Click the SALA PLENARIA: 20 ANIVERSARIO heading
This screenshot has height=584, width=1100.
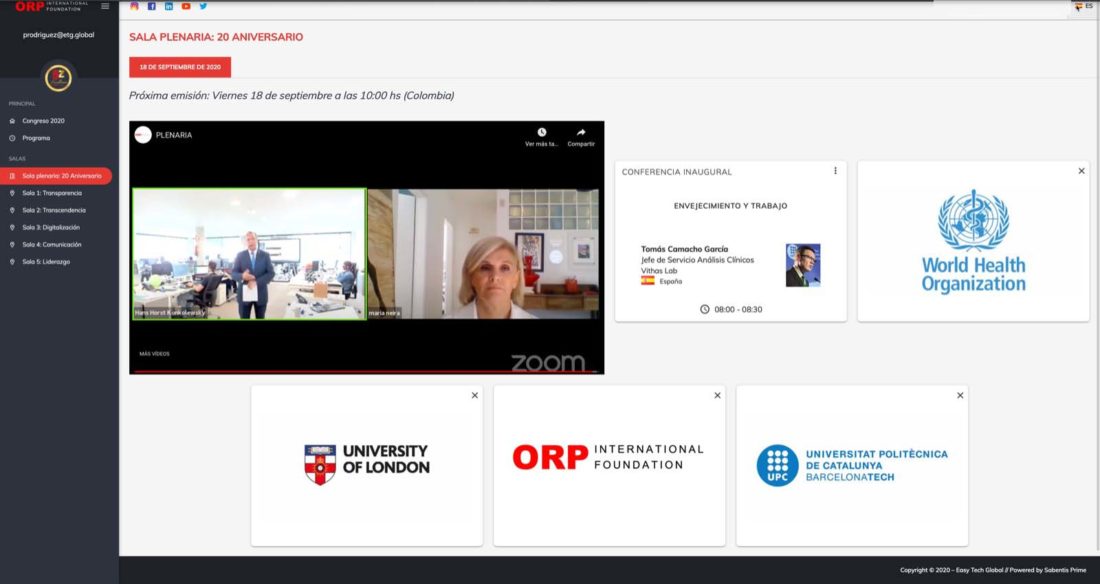point(216,37)
